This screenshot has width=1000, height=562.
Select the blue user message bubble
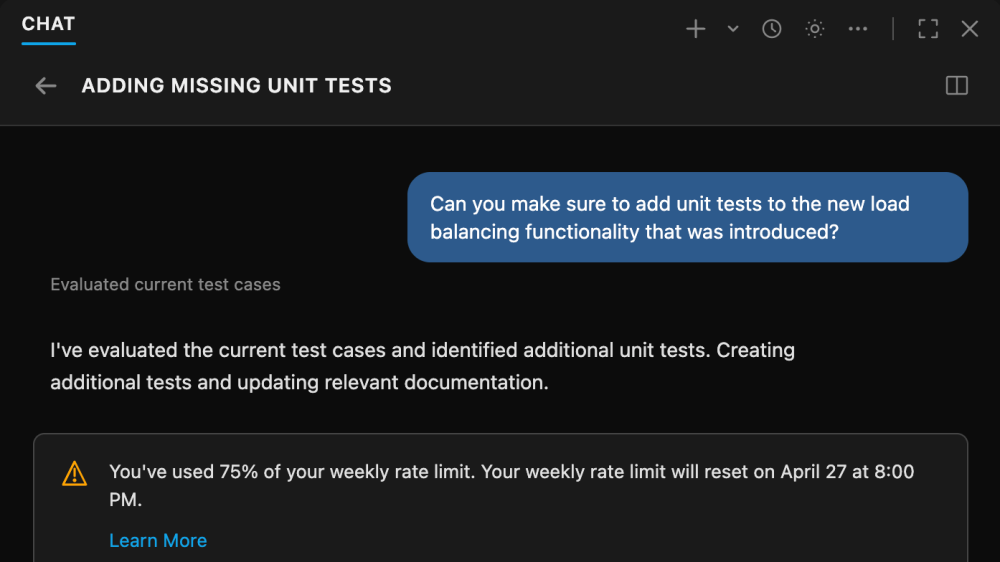pos(688,217)
